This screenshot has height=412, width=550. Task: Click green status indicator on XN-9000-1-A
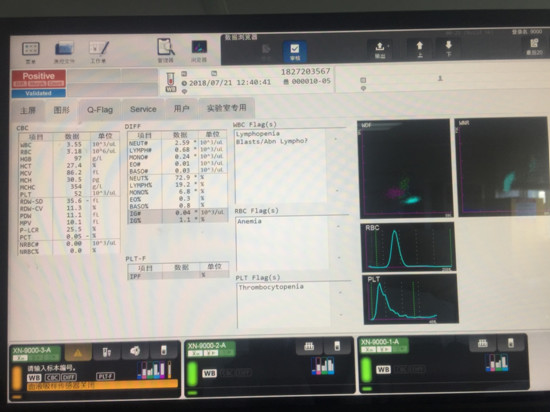pos(366,370)
